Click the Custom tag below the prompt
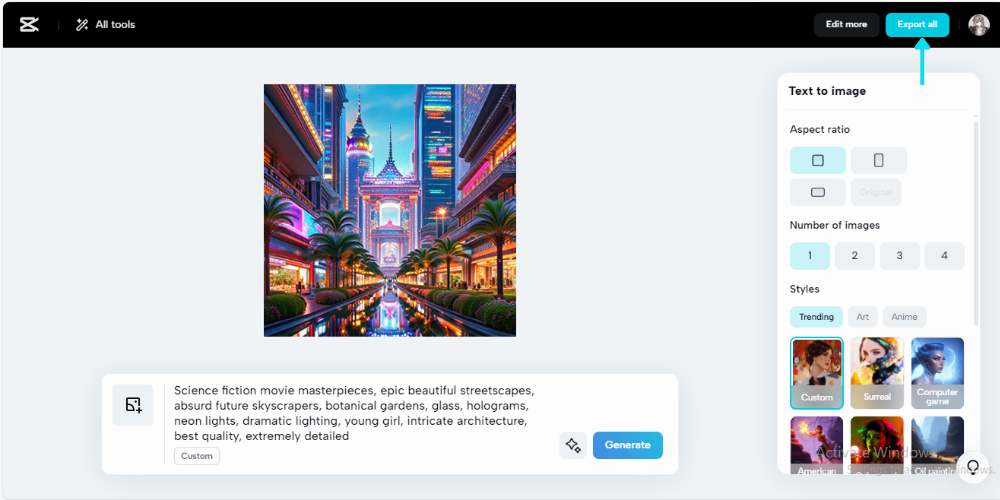This screenshot has height=500, width=1000. click(197, 456)
